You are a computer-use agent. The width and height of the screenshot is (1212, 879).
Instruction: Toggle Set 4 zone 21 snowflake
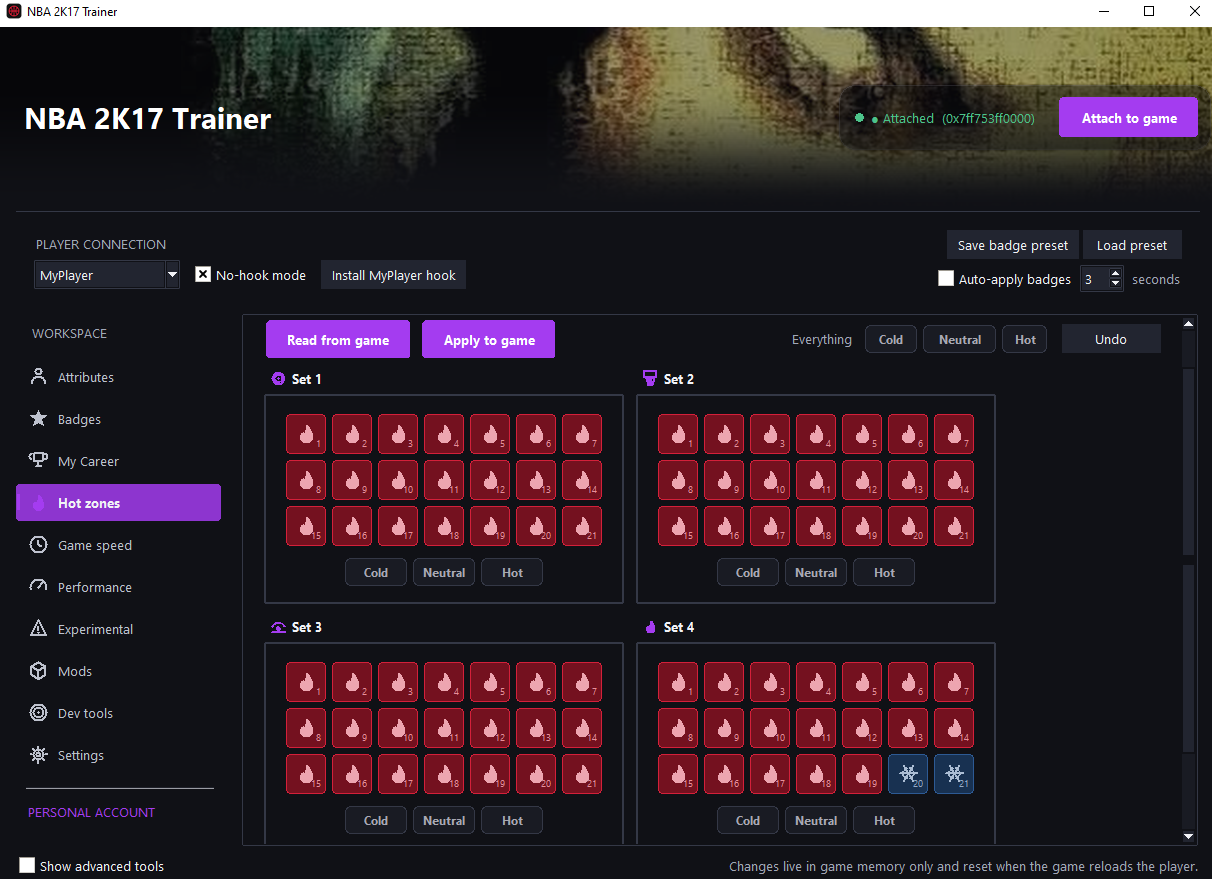(x=954, y=774)
